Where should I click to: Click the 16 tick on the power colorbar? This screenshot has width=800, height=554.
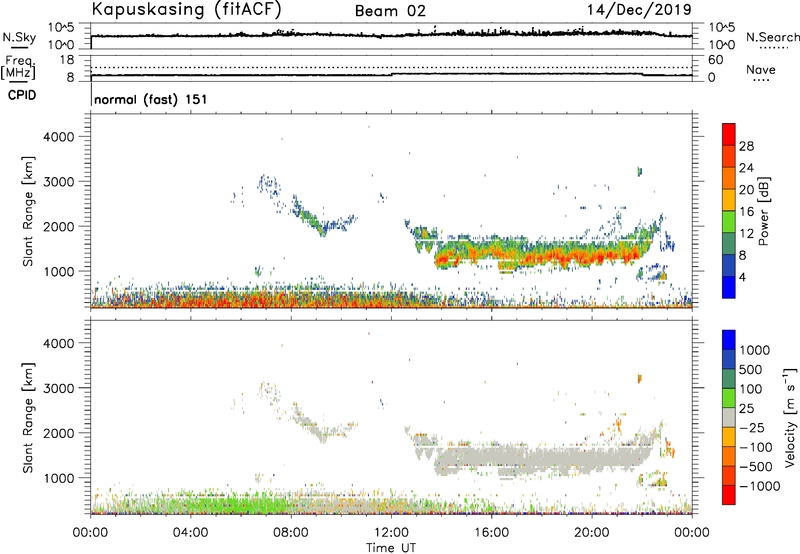[x=746, y=212]
